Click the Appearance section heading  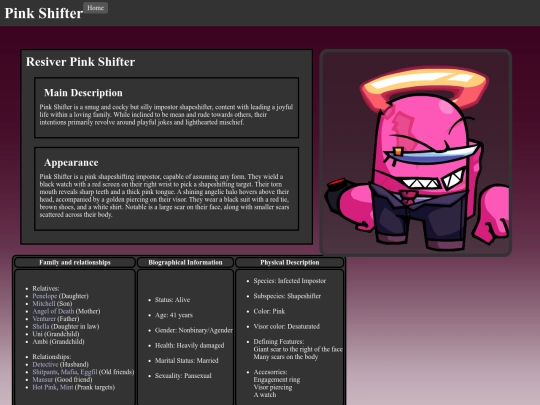[71, 163]
